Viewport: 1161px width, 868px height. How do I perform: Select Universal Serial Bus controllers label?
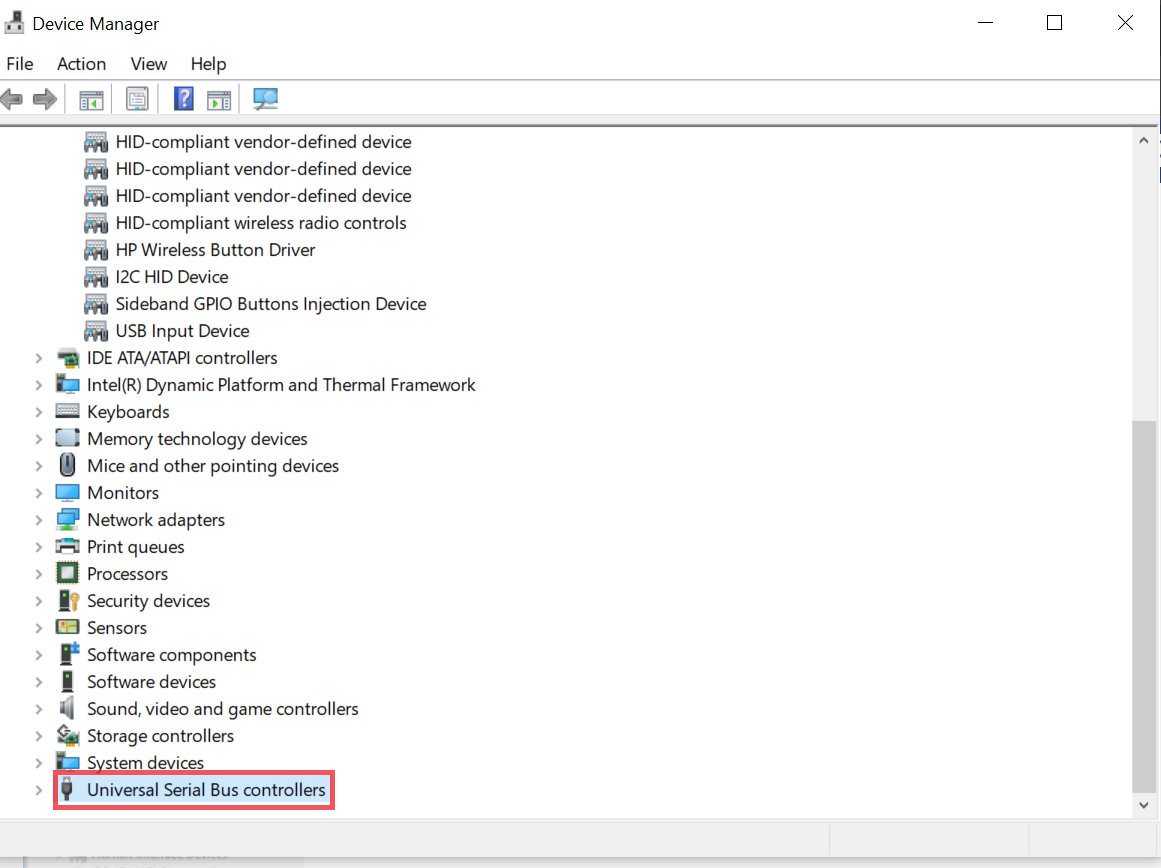[x=207, y=789]
